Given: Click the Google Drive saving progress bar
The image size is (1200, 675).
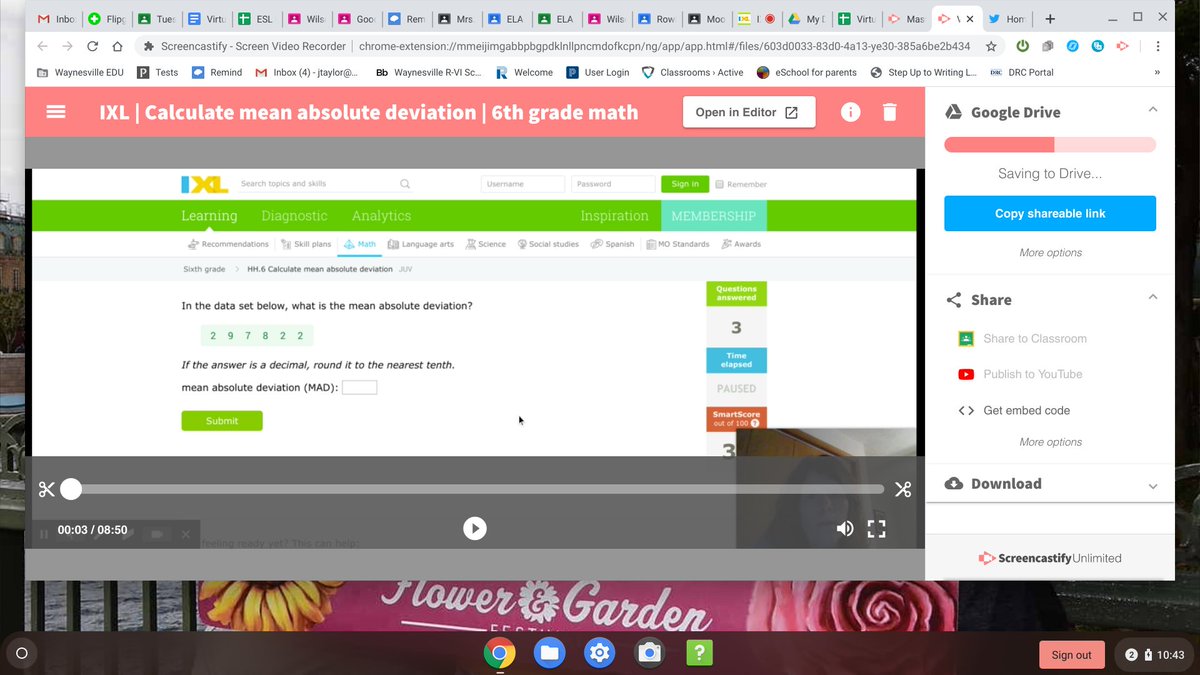Looking at the screenshot, I should (x=1050, y=145).
